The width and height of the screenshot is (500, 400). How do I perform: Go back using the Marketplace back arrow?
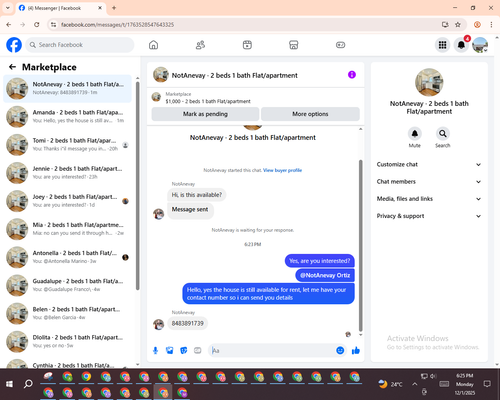coord(13,67)
